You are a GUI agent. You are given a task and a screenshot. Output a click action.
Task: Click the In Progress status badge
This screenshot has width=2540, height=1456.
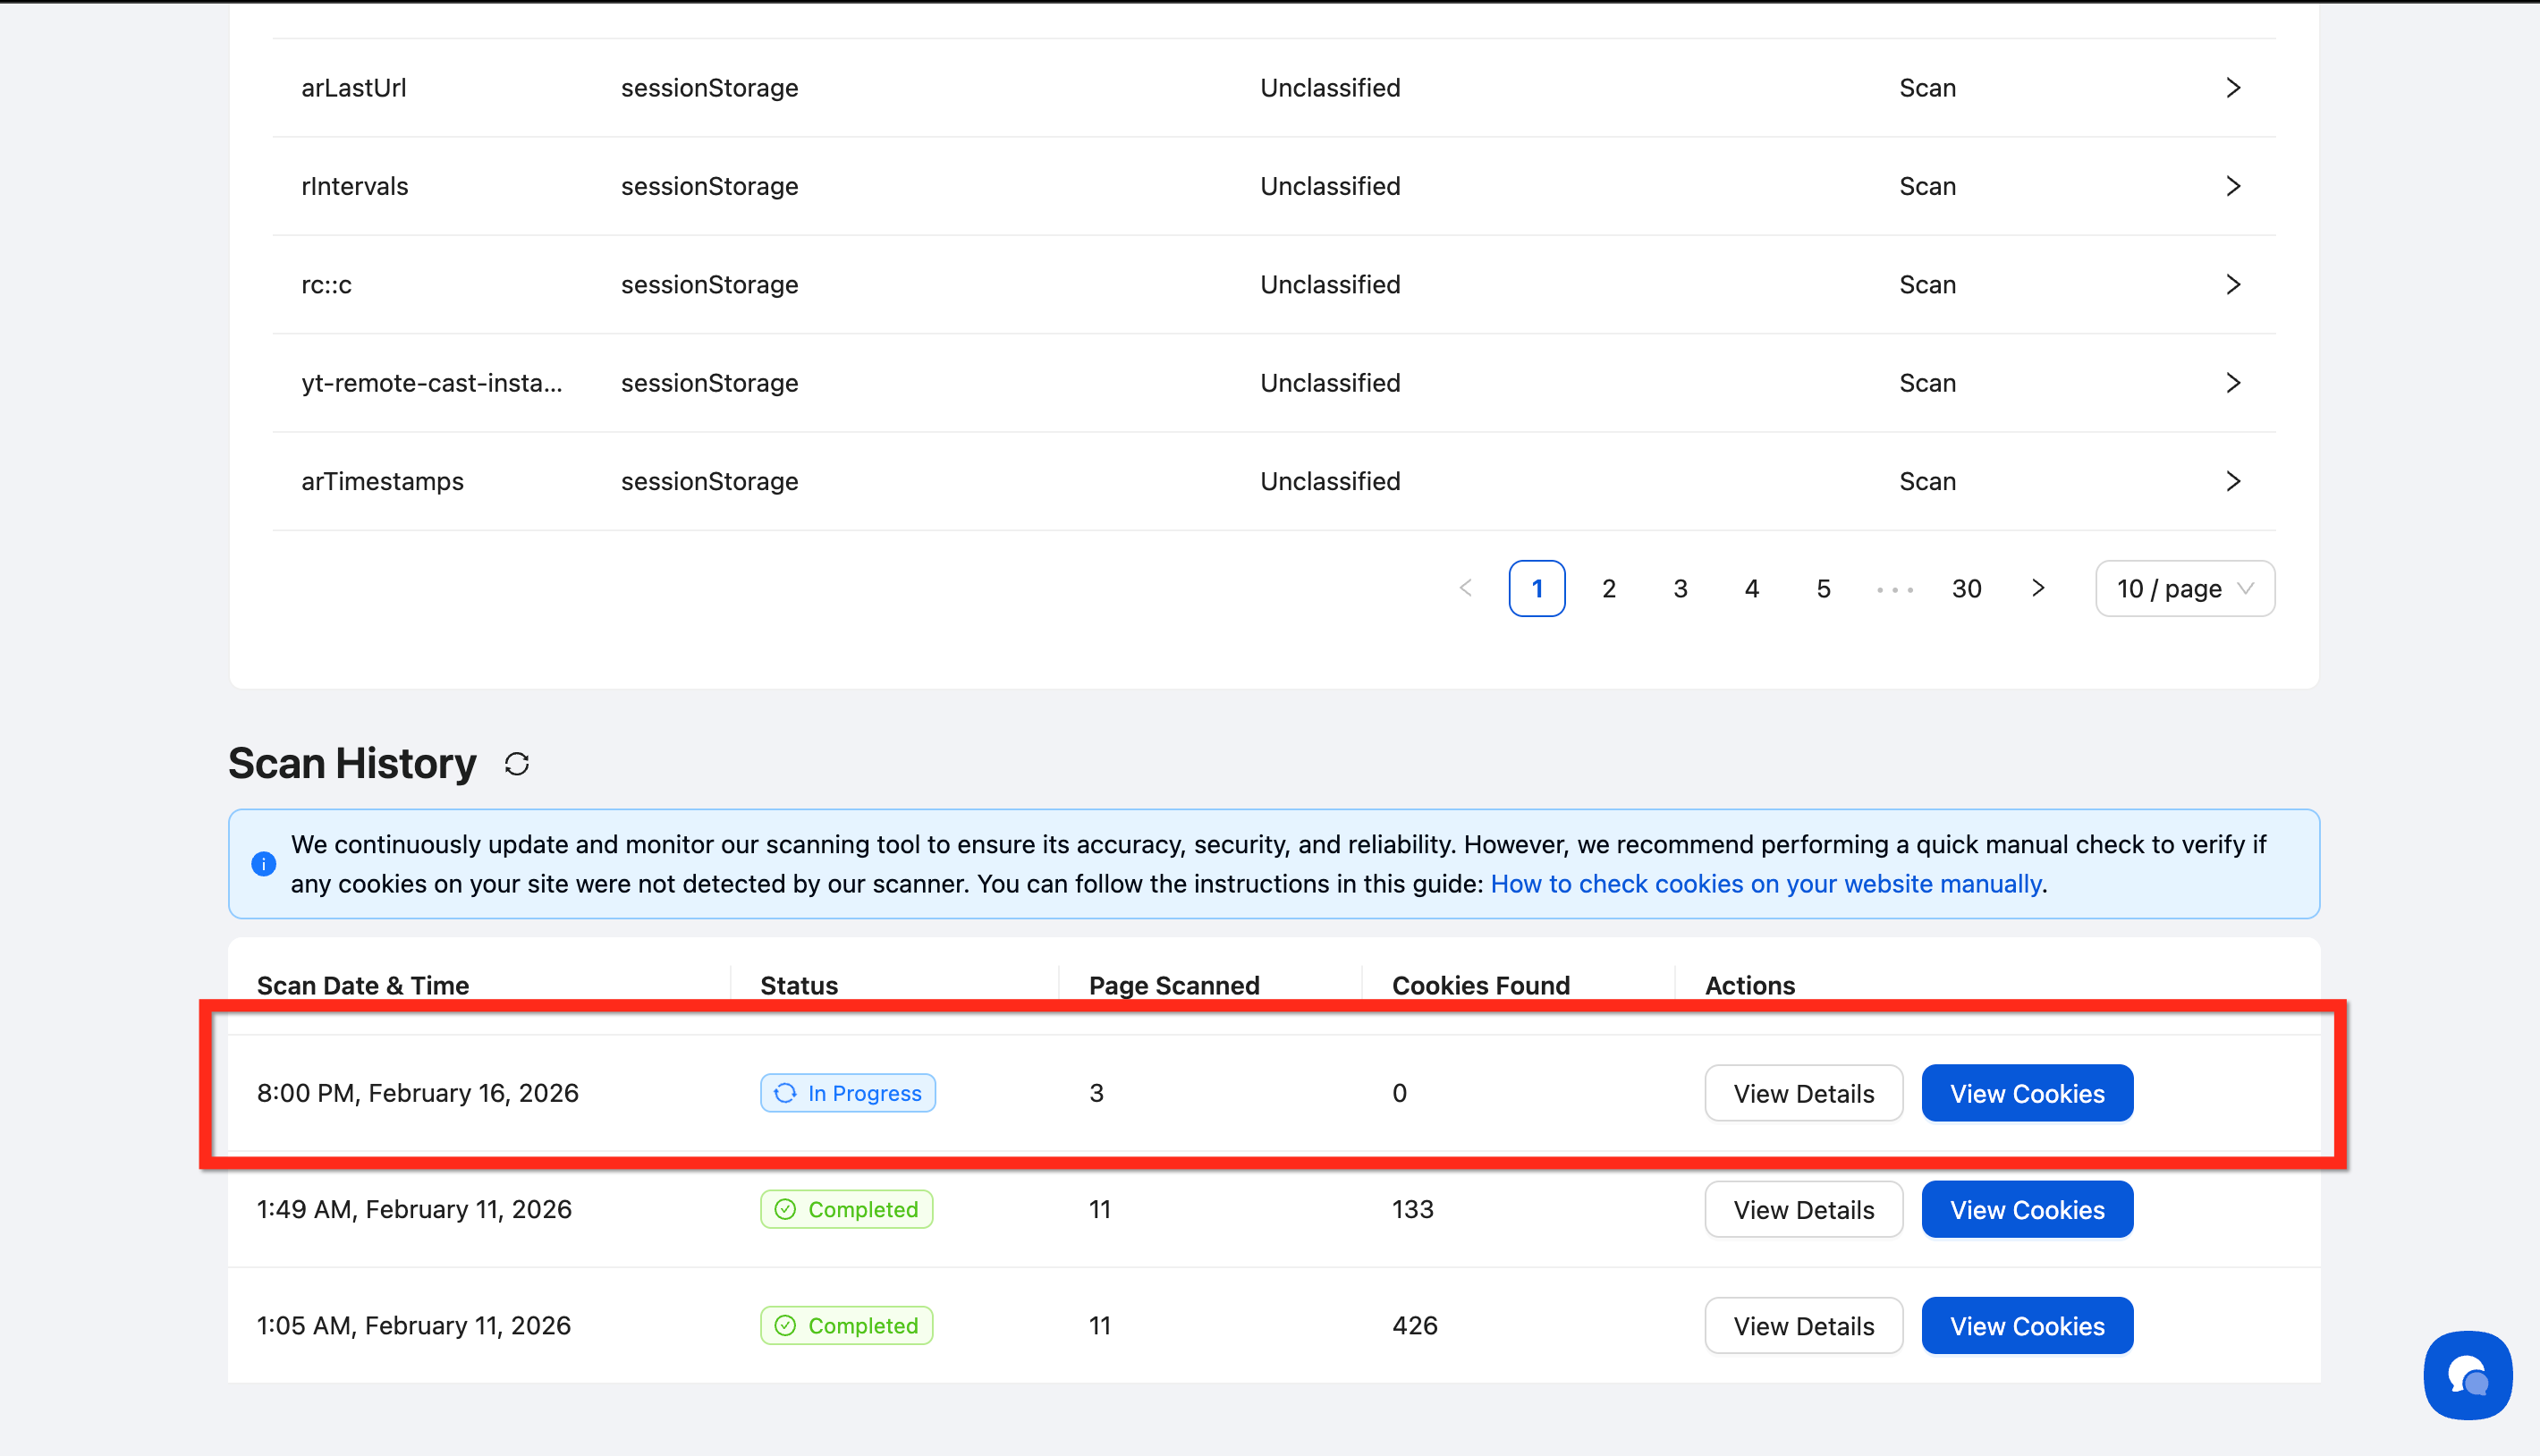tap(847, 1093)
